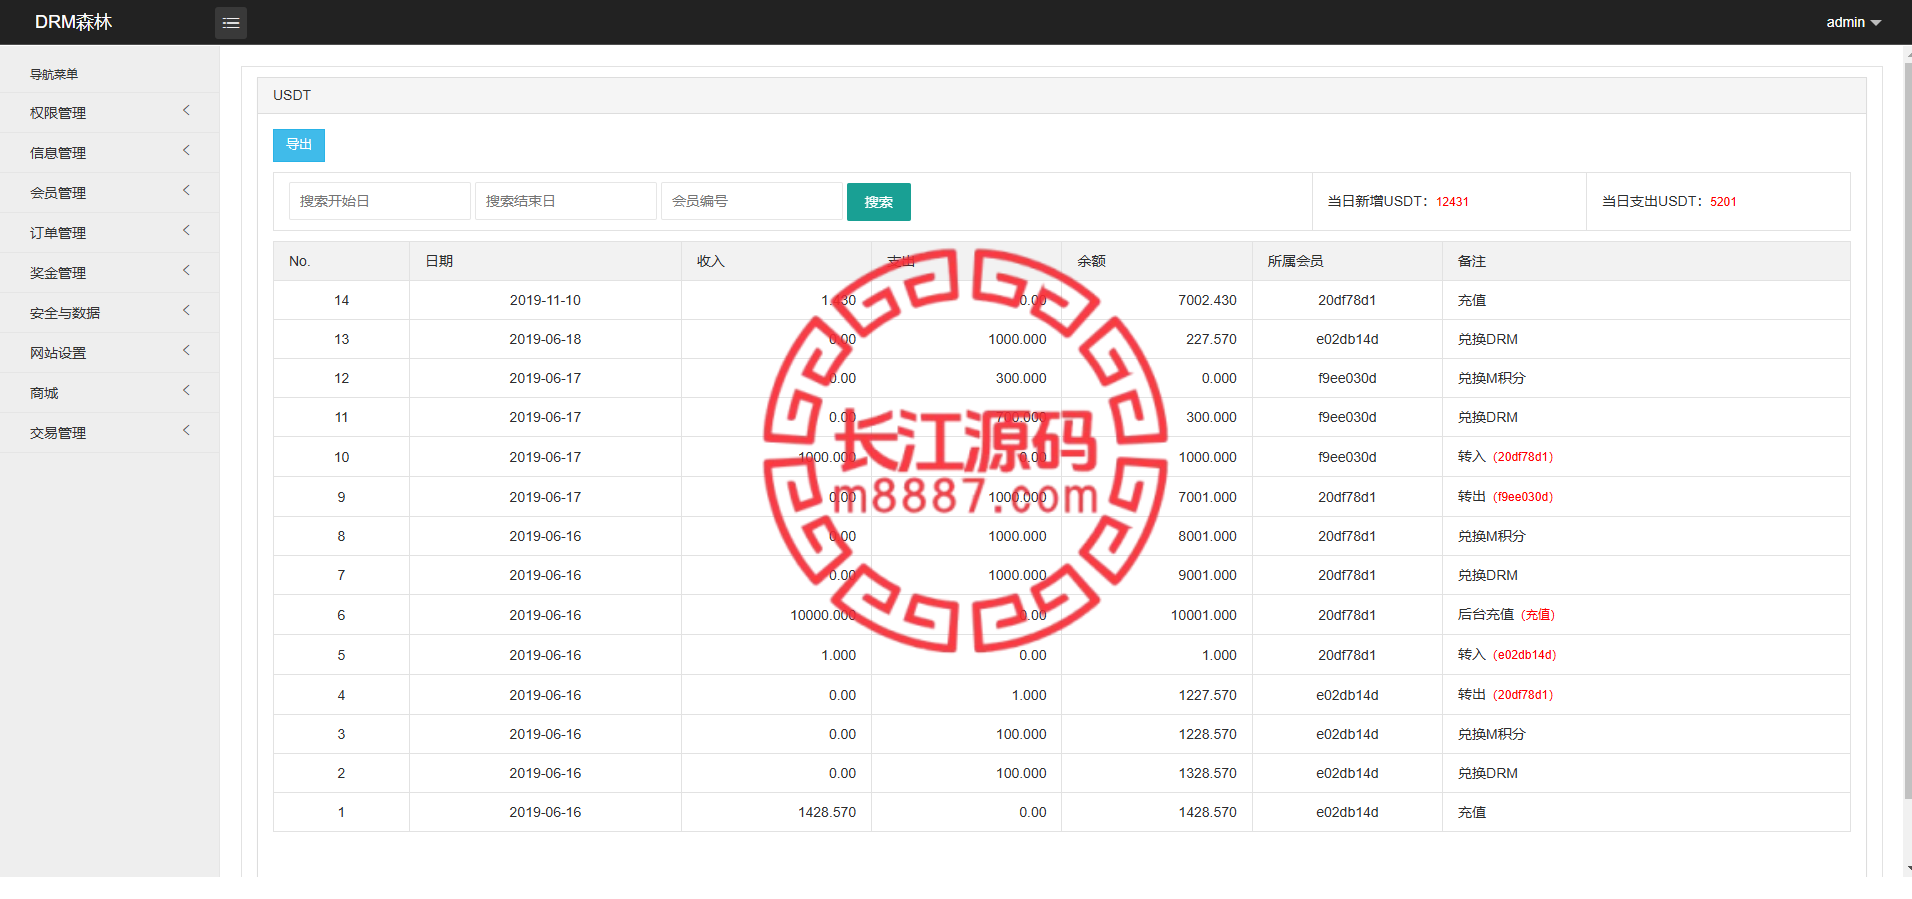This screenshot has height=899, width=1912.
Task: Click balance value 9001.000 in row 7
Action: coord(1207,575)
